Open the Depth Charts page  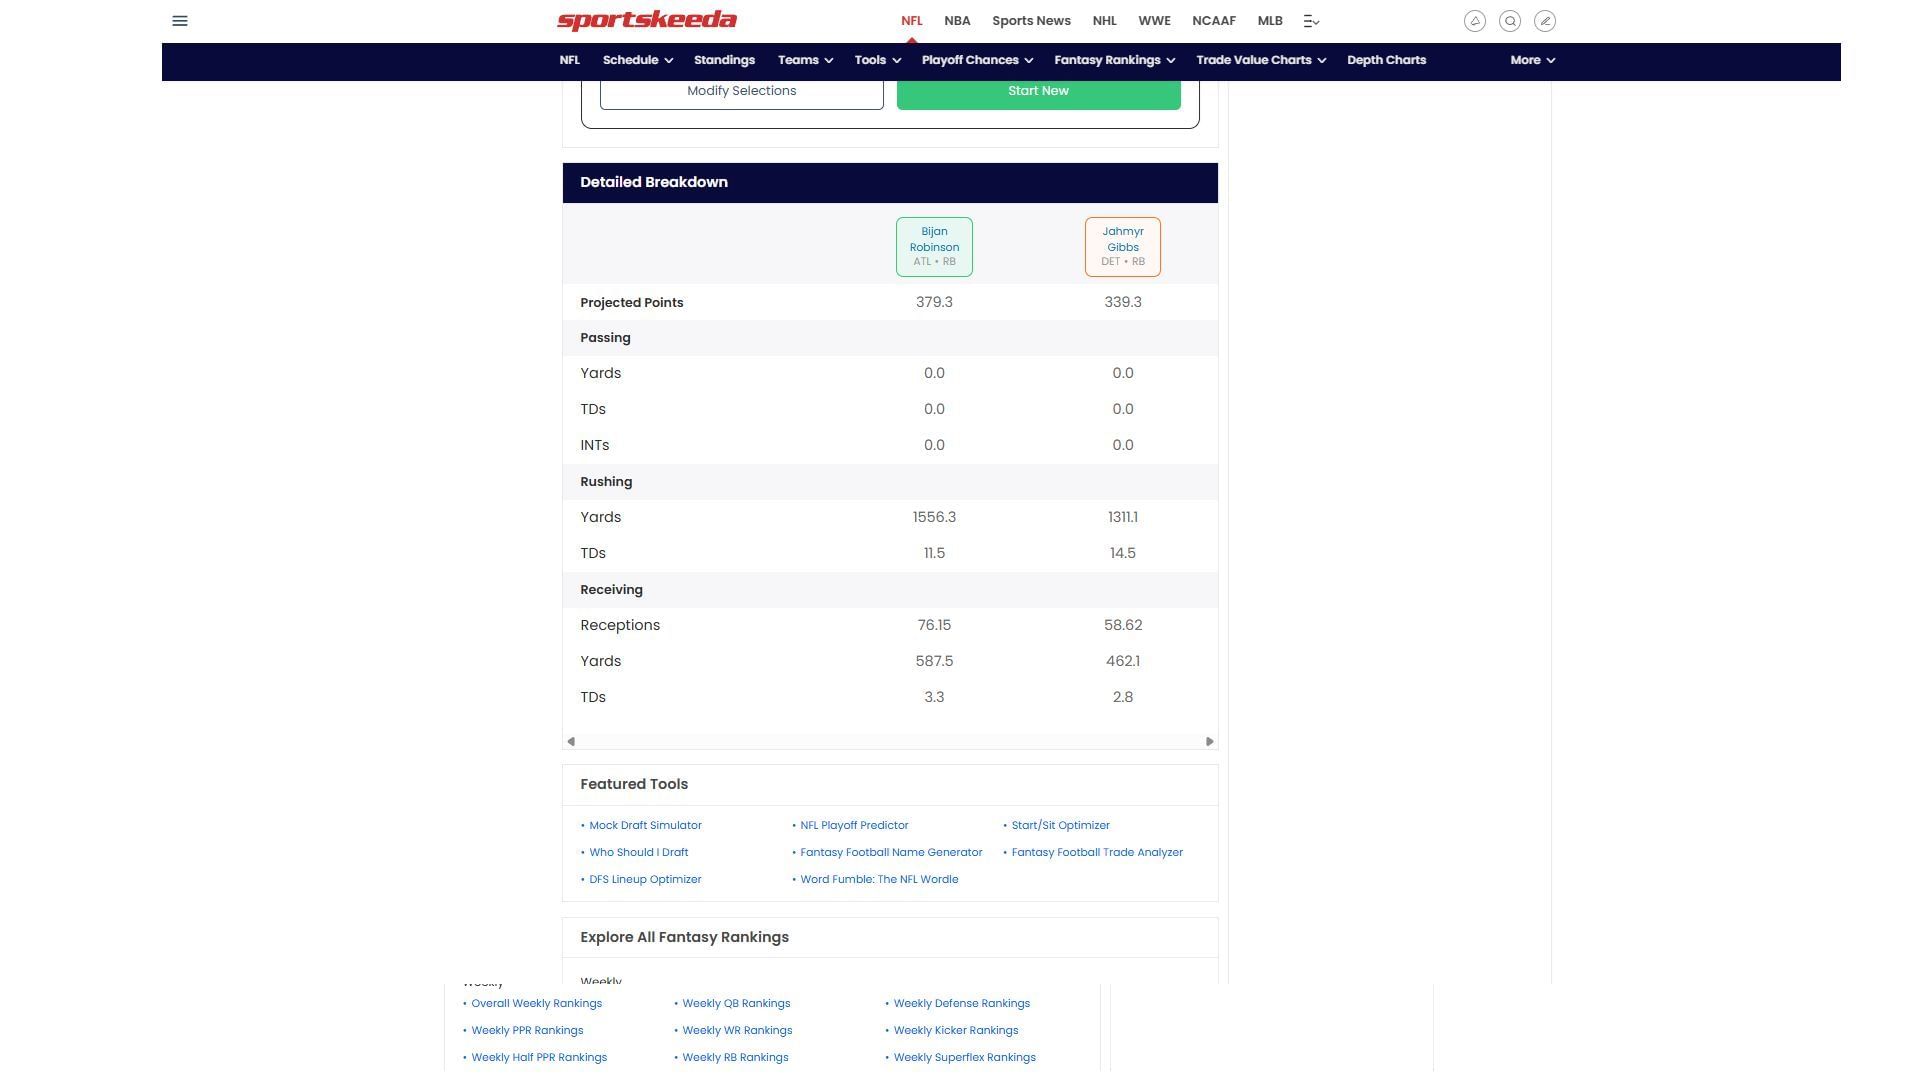click(1386, 60)
